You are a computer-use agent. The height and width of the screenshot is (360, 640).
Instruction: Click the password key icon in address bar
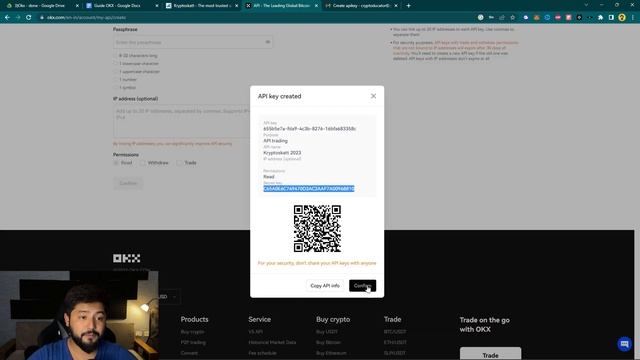pos(491,18)
